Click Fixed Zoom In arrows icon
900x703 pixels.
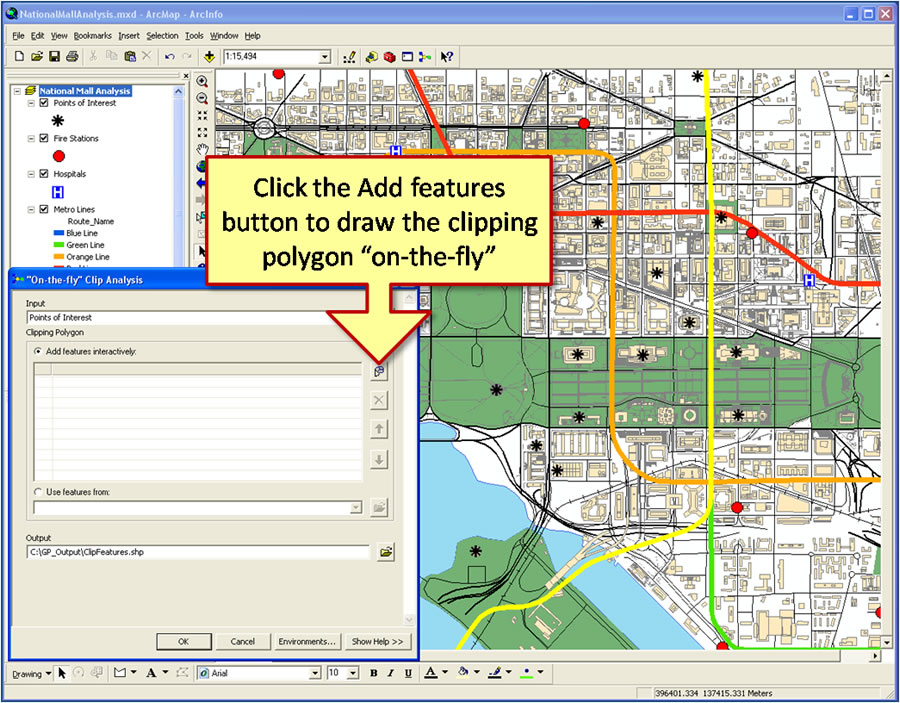(202, 115)
